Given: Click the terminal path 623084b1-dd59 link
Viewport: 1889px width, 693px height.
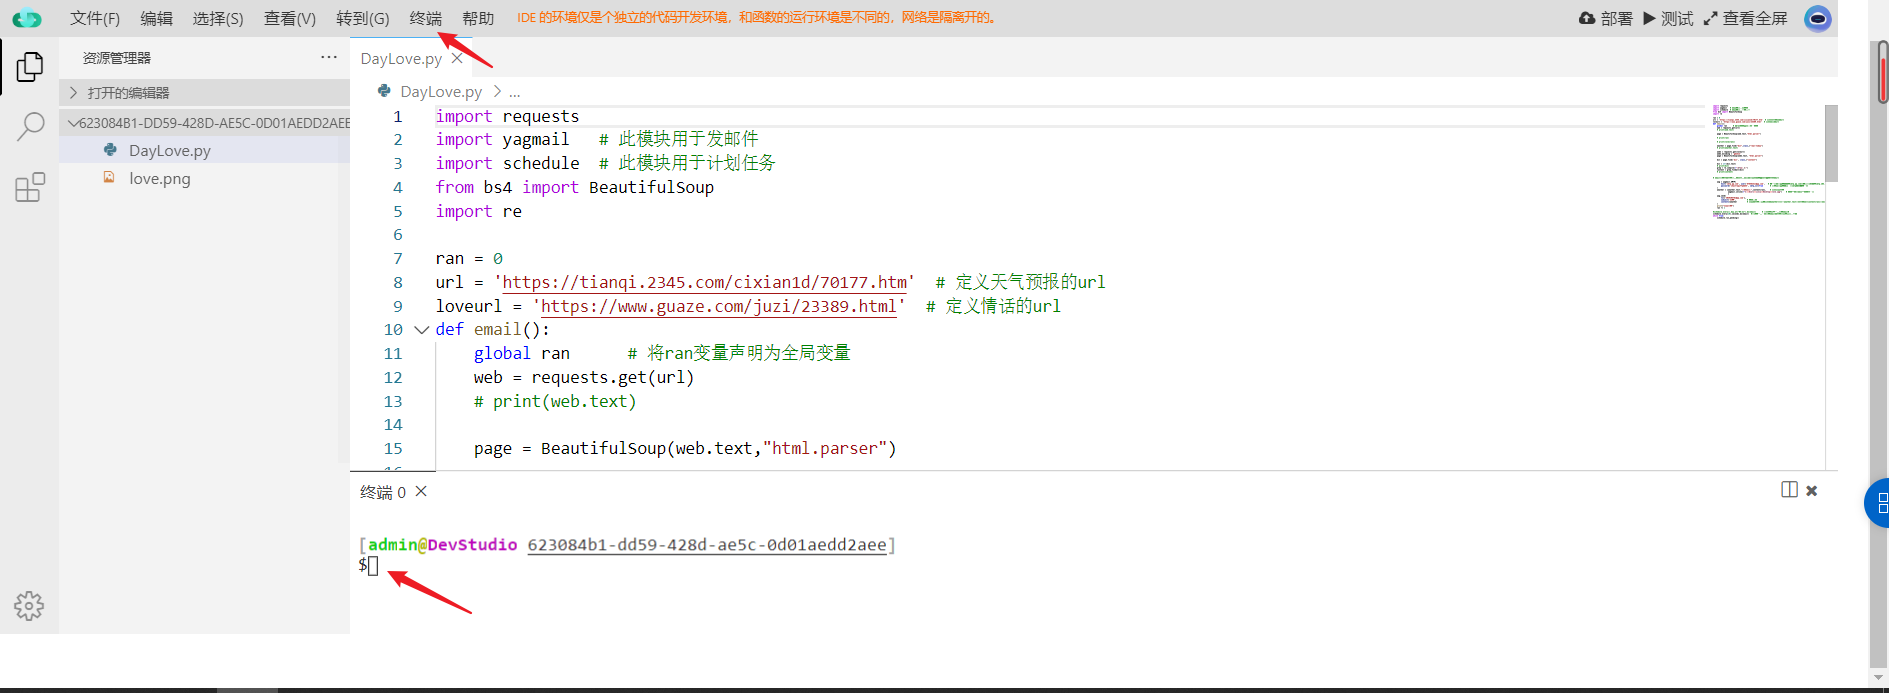Looking at the screenshot, I should pyautogui.click(x=707, y=544).
